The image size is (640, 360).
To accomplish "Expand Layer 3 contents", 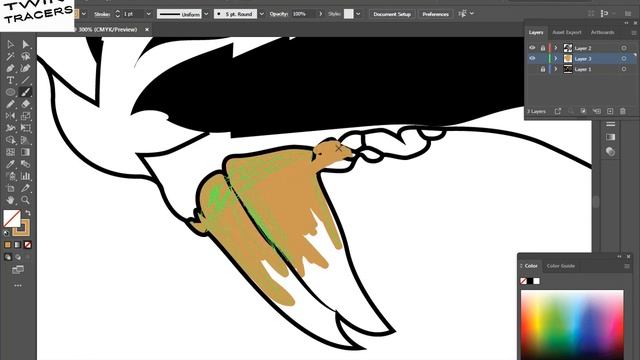I will 556,58.
